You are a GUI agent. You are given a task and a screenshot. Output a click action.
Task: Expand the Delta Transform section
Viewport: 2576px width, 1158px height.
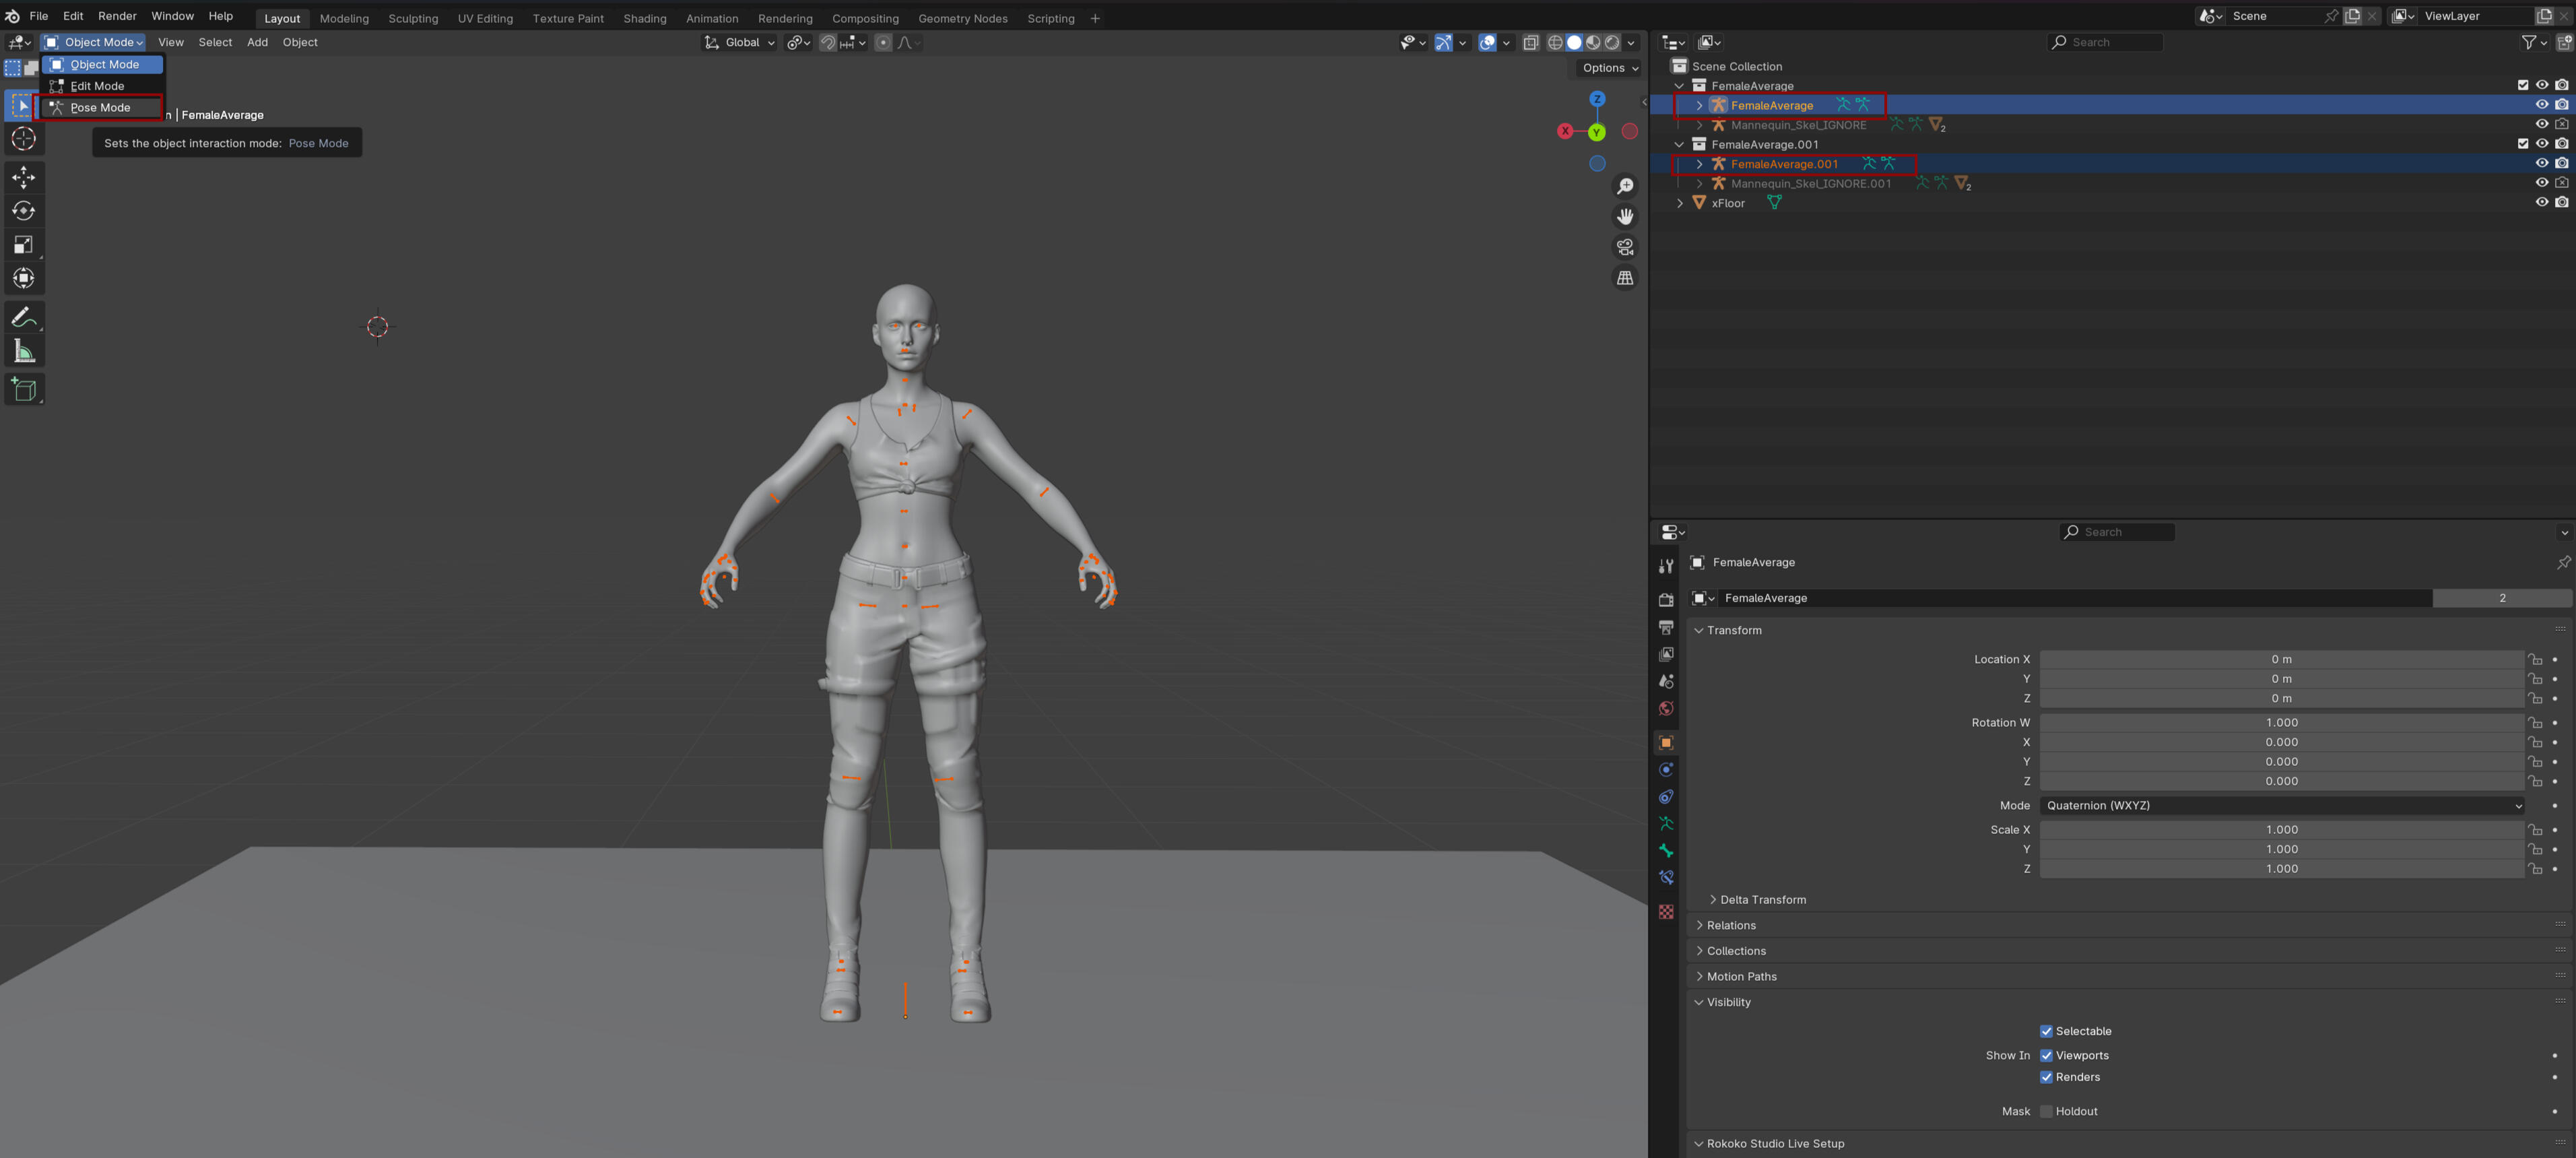coord(1762,900)
